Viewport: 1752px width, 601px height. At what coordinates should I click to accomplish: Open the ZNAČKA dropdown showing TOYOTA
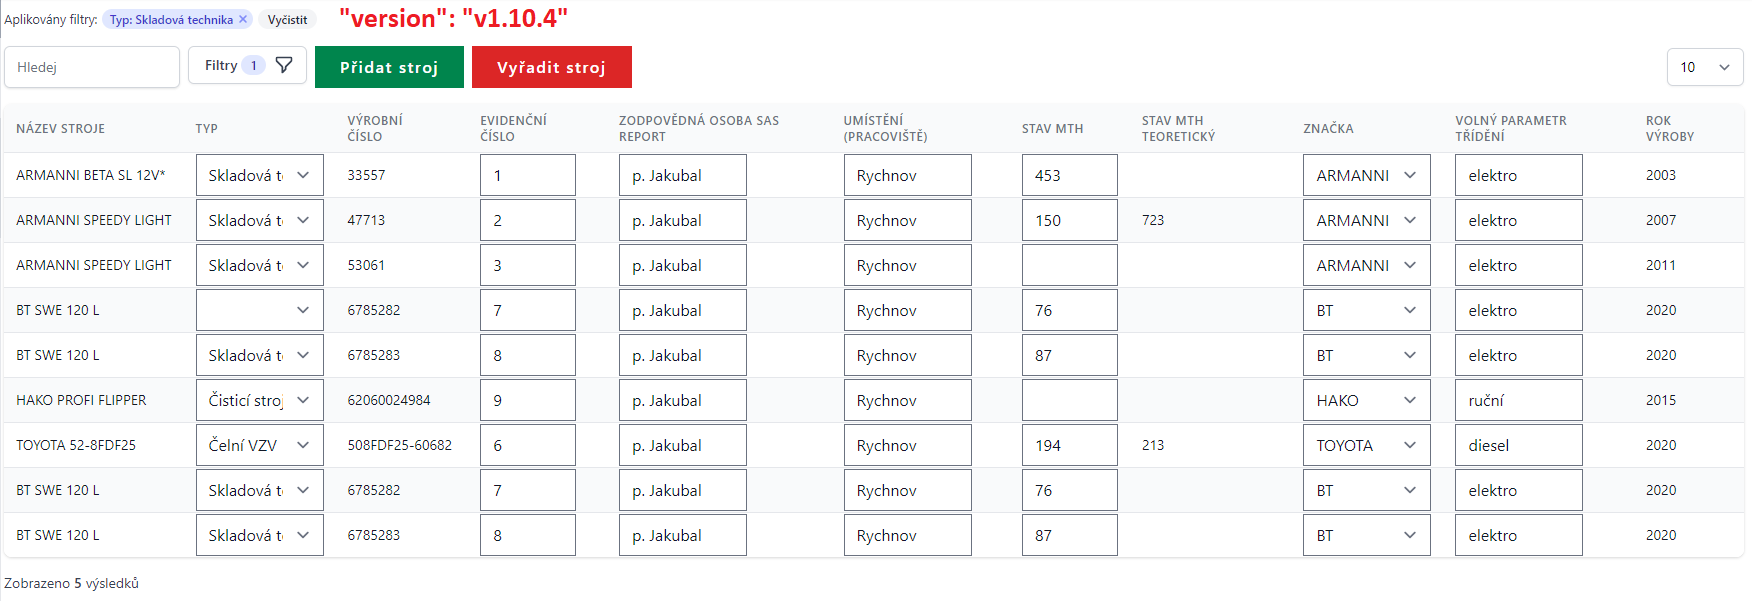(x=1365, y=444)
